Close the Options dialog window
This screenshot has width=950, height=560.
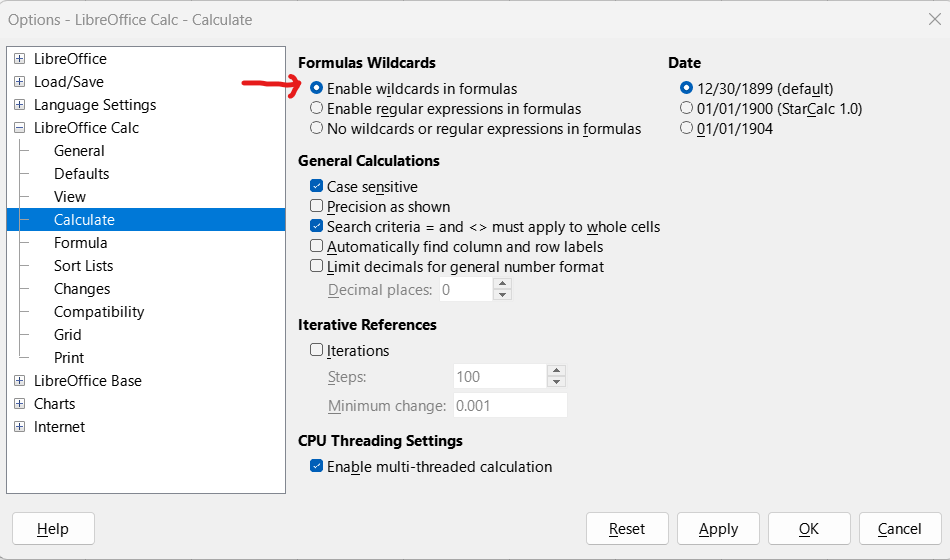click(935, 19)
